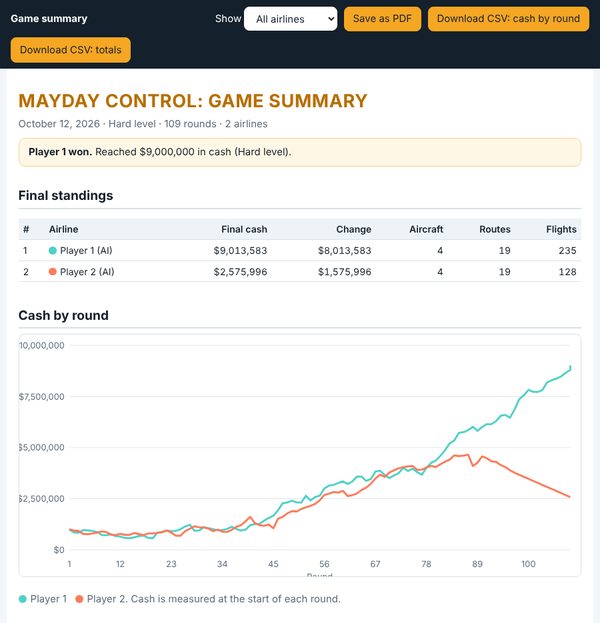Click the Airline column header
This screenshot has width=600, height=623.
point(64,229)
